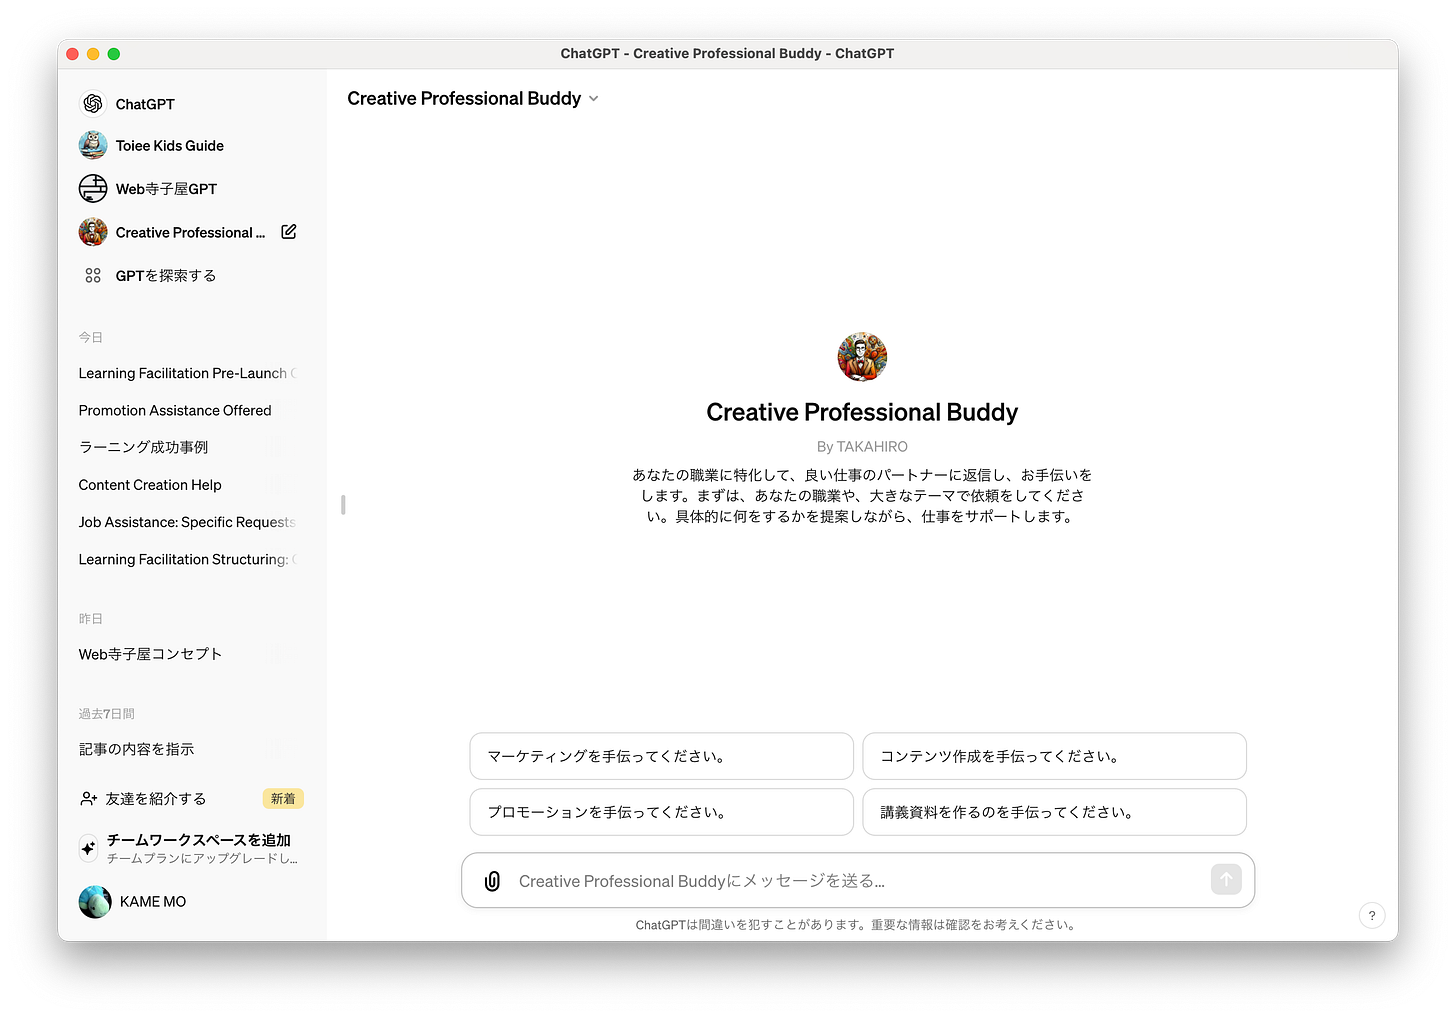The height and width of the screenshot is (1018, 1456).
Task: Click the 過去7日間 section header
Action: (x=107, y=714)
